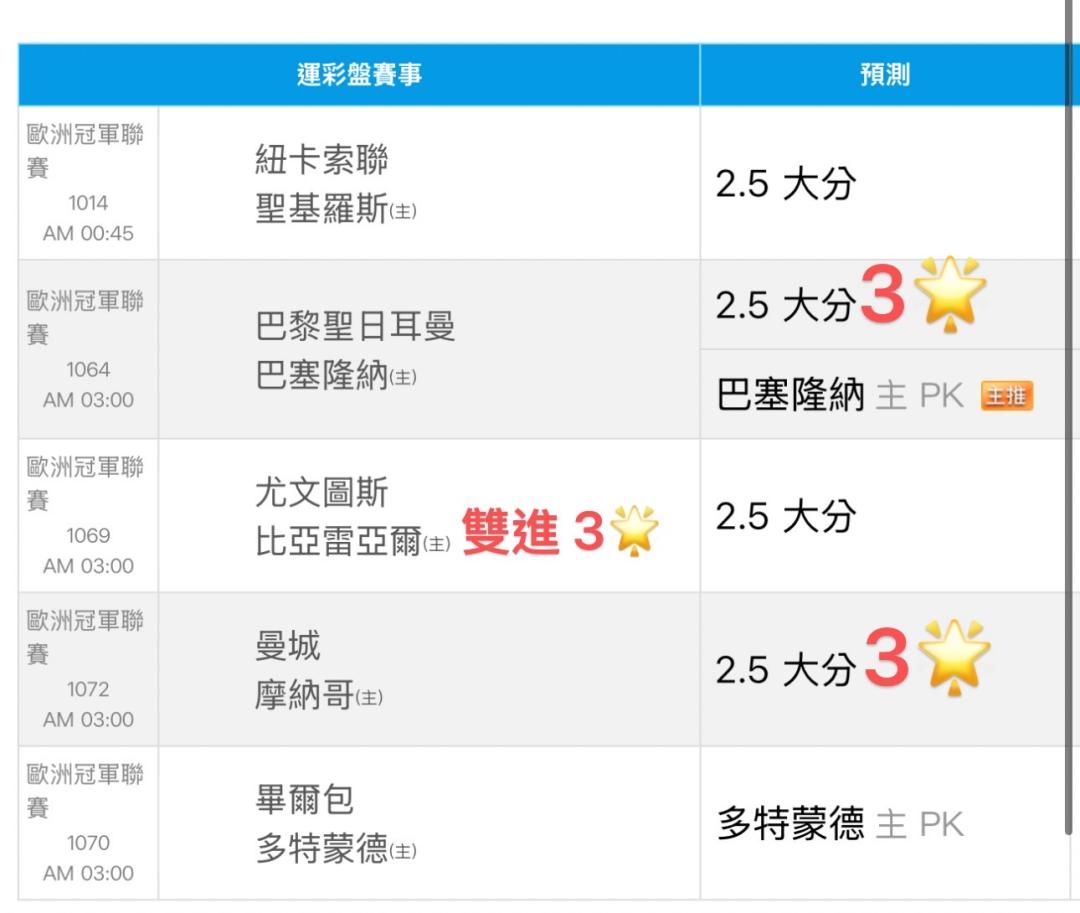Select the 多特蒙德 主 PK prediction
This screenshot has width=1080, height=913.
840,825
